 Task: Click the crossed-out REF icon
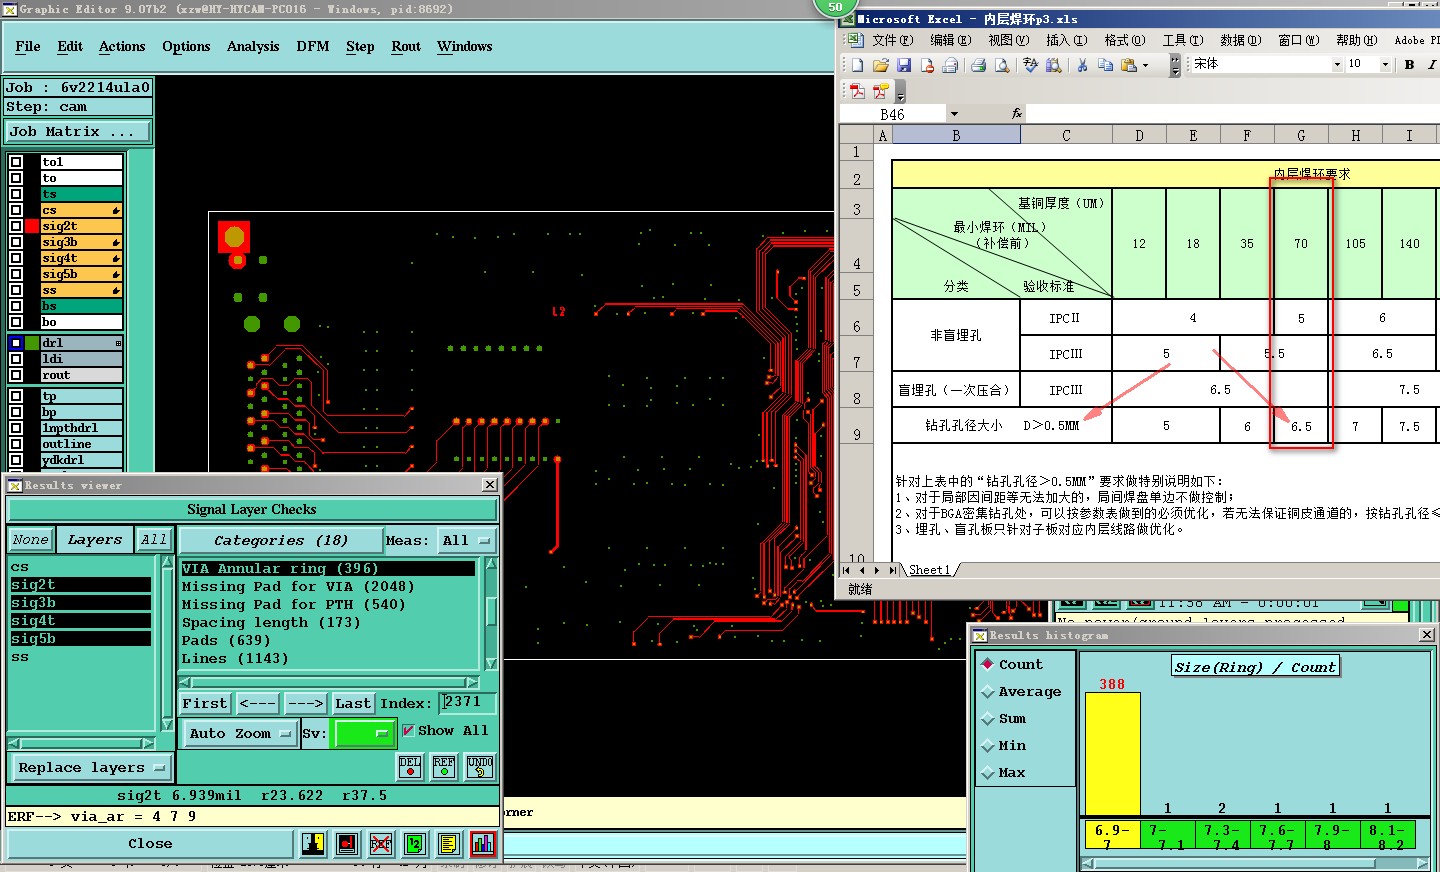380,844
